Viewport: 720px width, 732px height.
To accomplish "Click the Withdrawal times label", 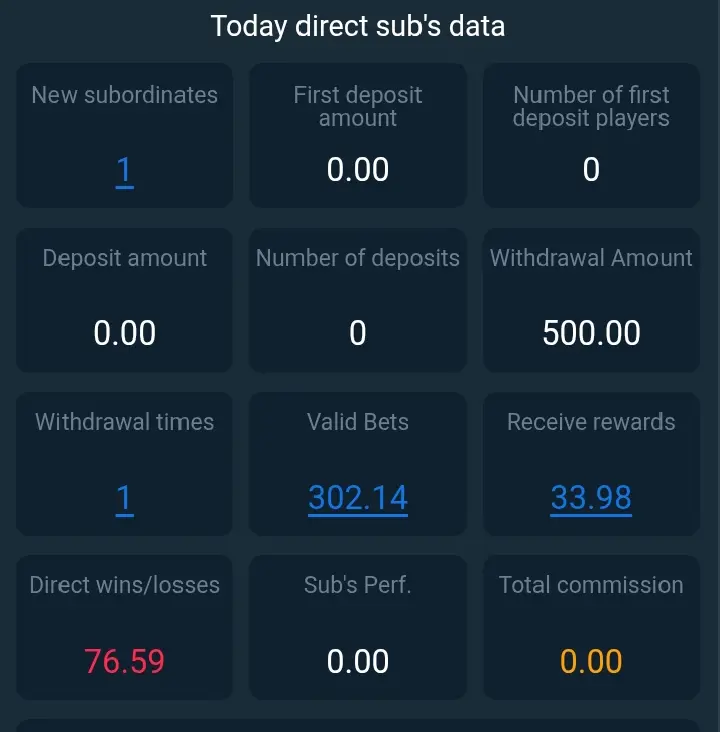I will (x=124, y=422).
